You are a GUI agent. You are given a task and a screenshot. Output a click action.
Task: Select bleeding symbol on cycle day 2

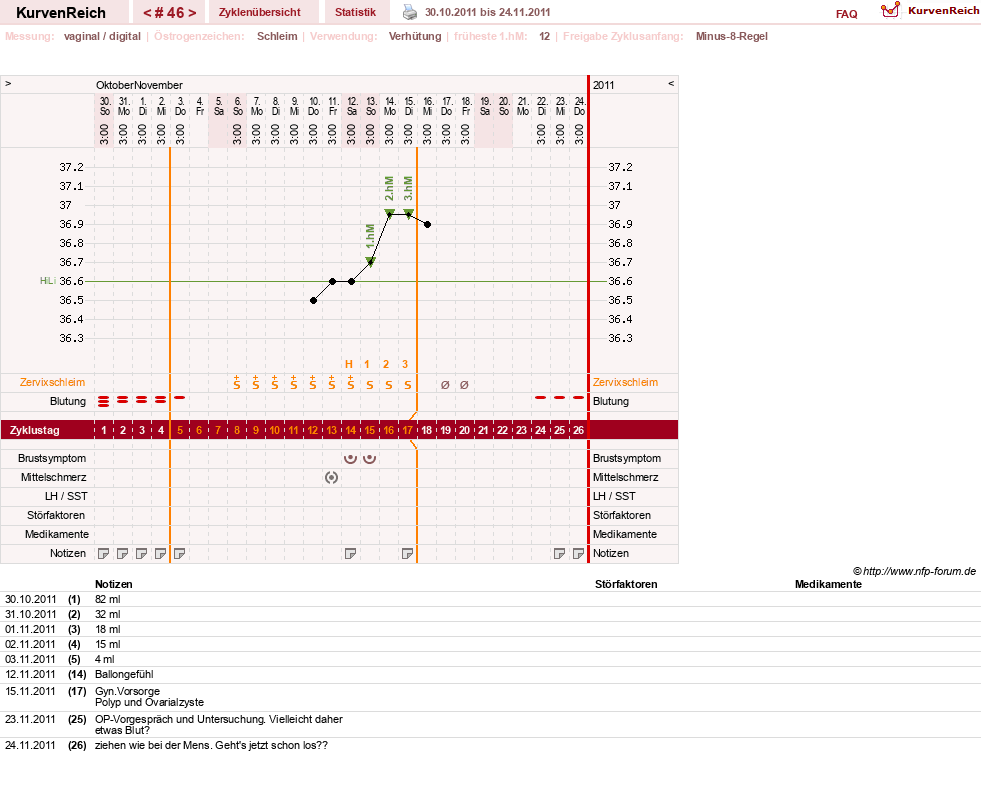click(x=123, y=399)
